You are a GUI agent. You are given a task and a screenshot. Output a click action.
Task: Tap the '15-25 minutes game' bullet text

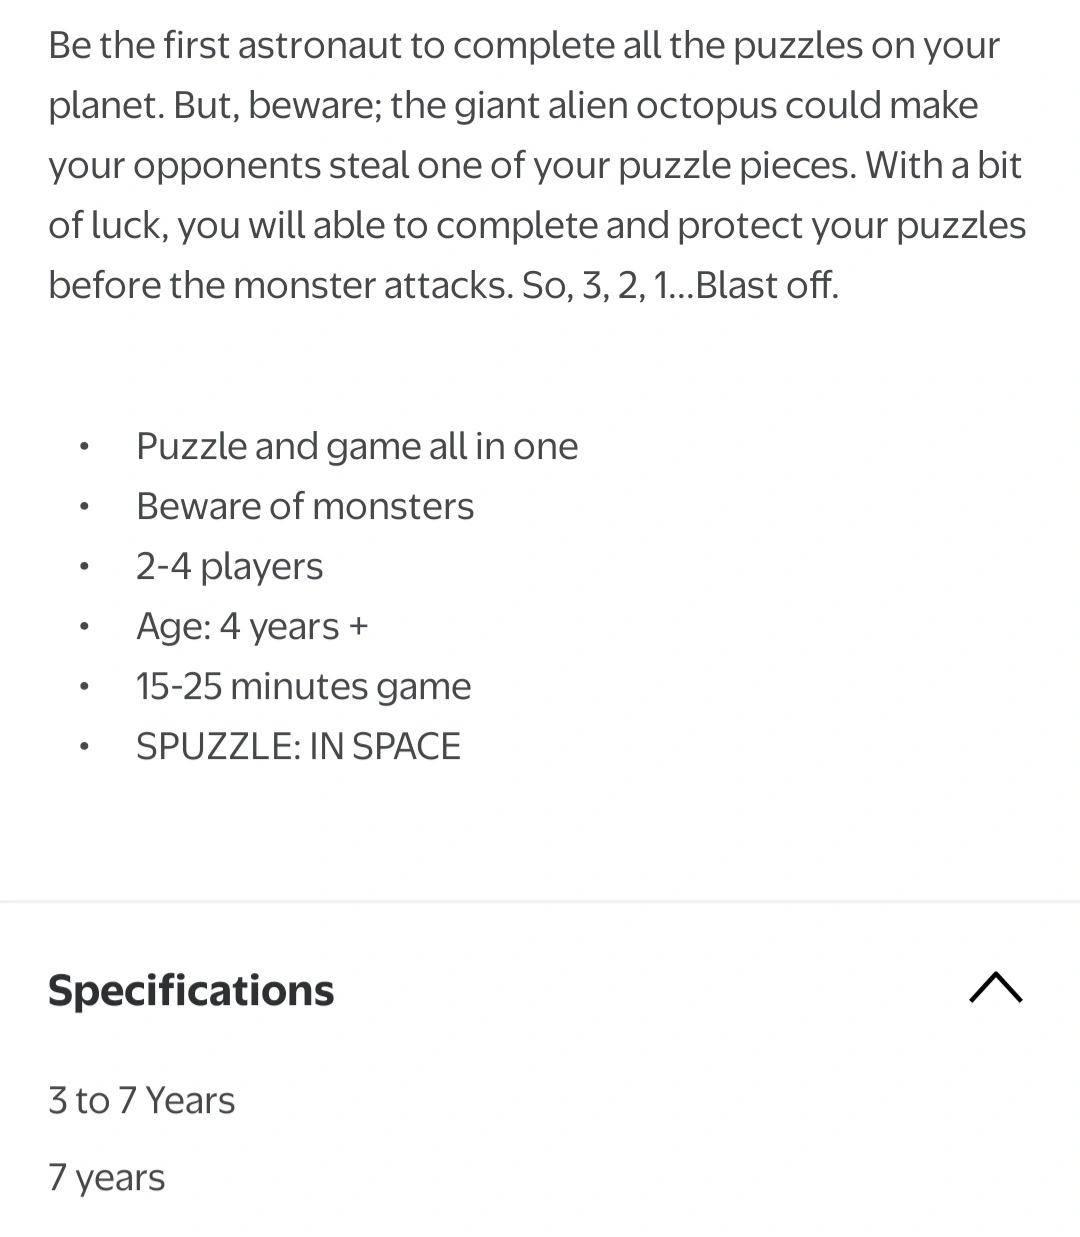click(x=303, y=686)
